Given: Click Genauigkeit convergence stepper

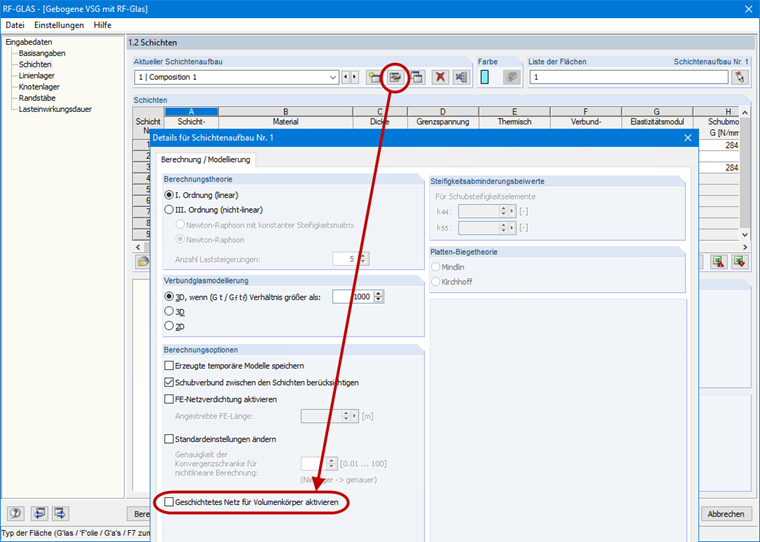Looking at the screenshot, I should 332,463.
